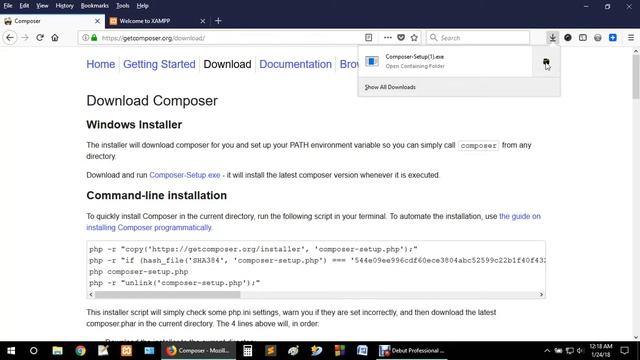The width and height of the screenshot is (640, 360).
Task: Switch to the Welcome to XAMPP tab
Action: coord(157,21)
